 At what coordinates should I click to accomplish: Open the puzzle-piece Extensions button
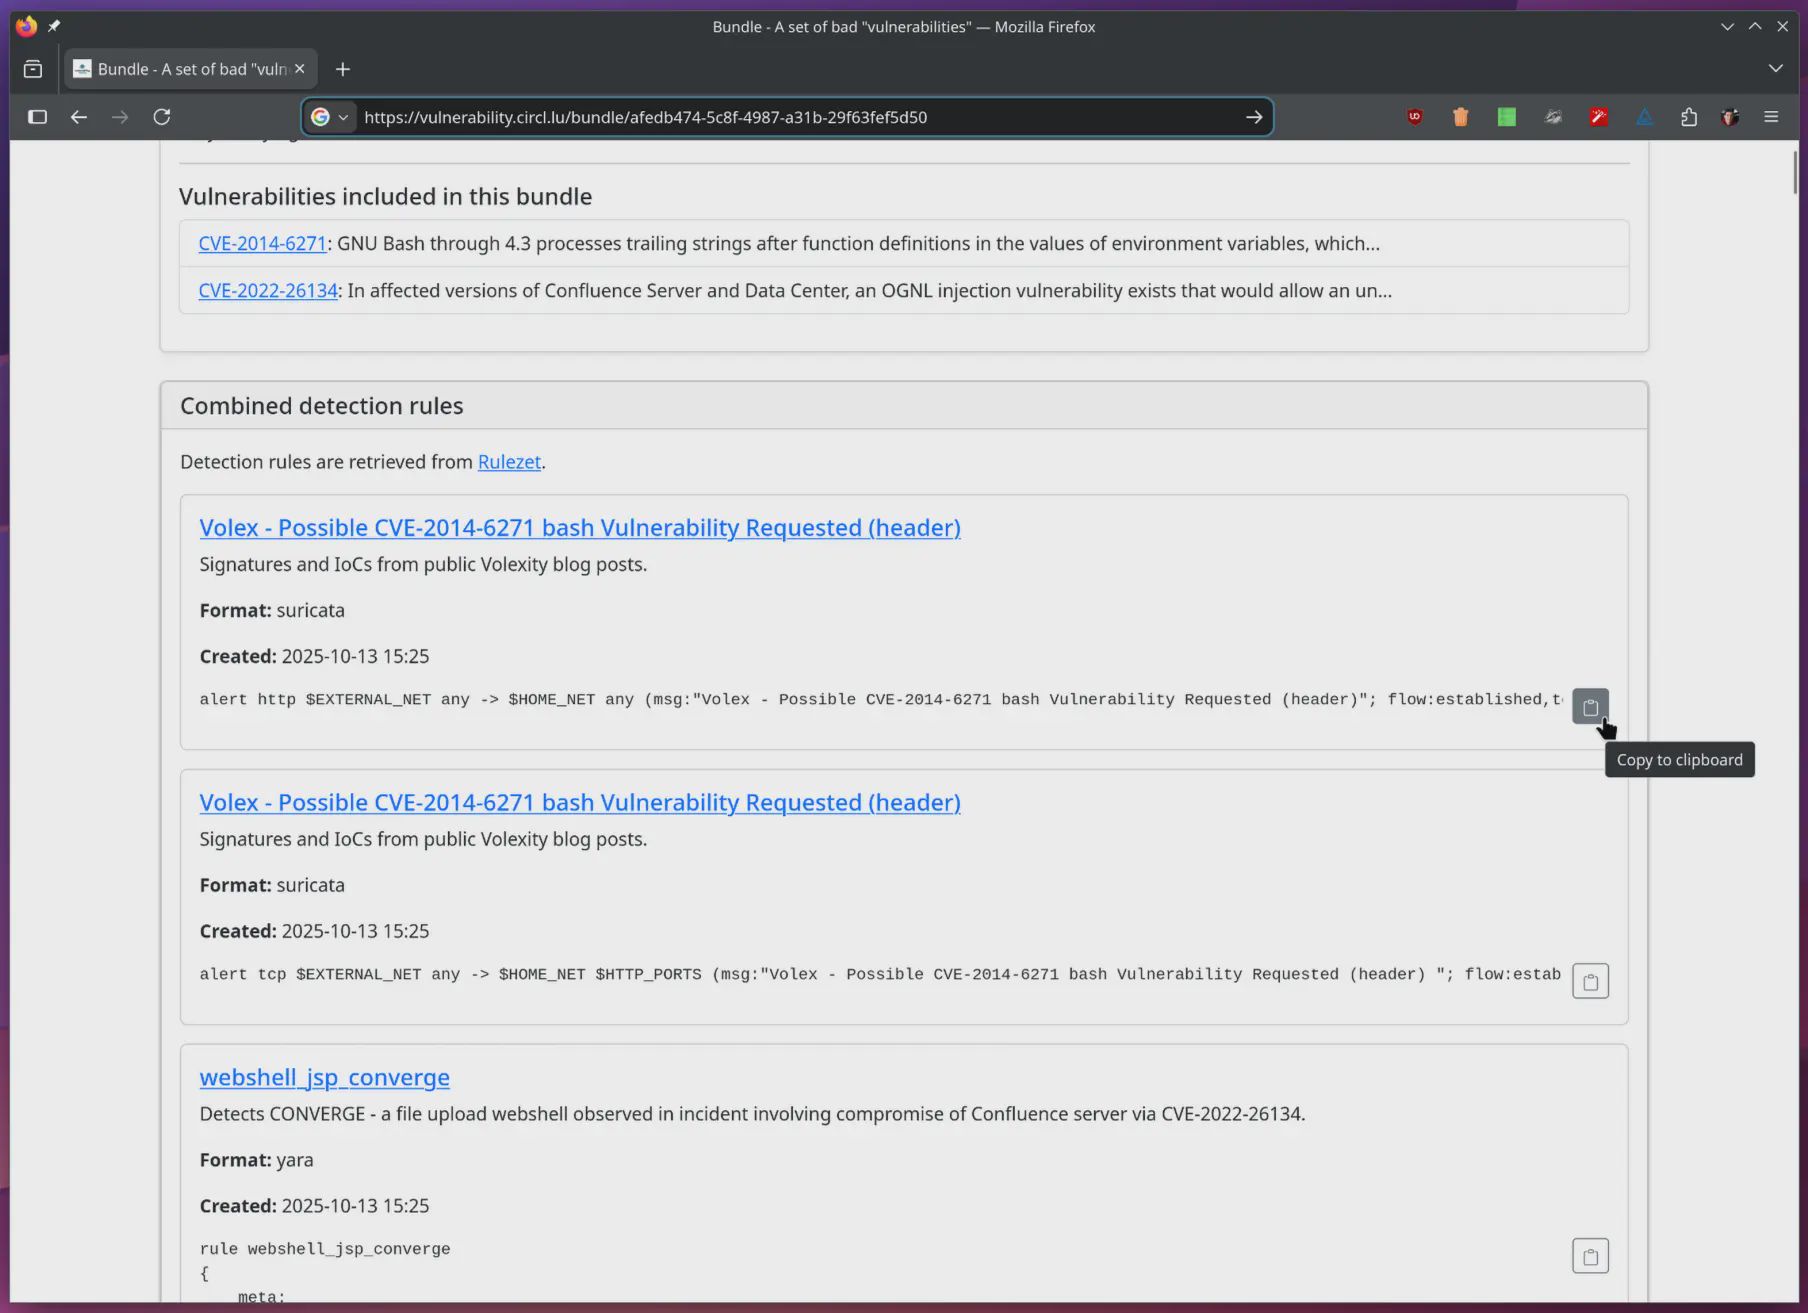1689,117
